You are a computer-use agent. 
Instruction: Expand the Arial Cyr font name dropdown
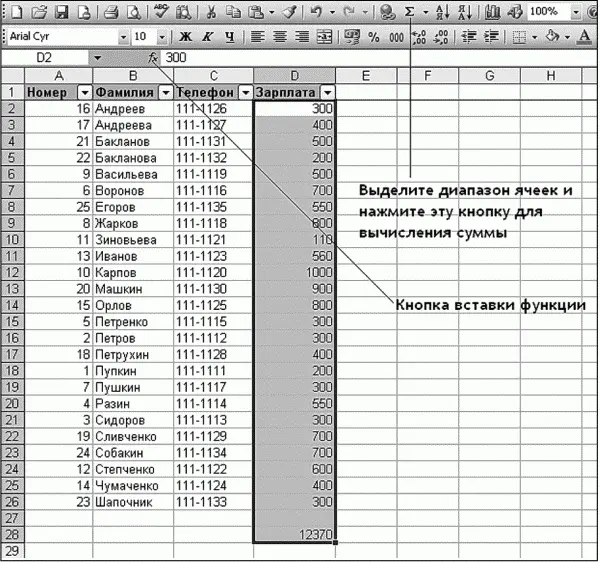click(123, 37)
